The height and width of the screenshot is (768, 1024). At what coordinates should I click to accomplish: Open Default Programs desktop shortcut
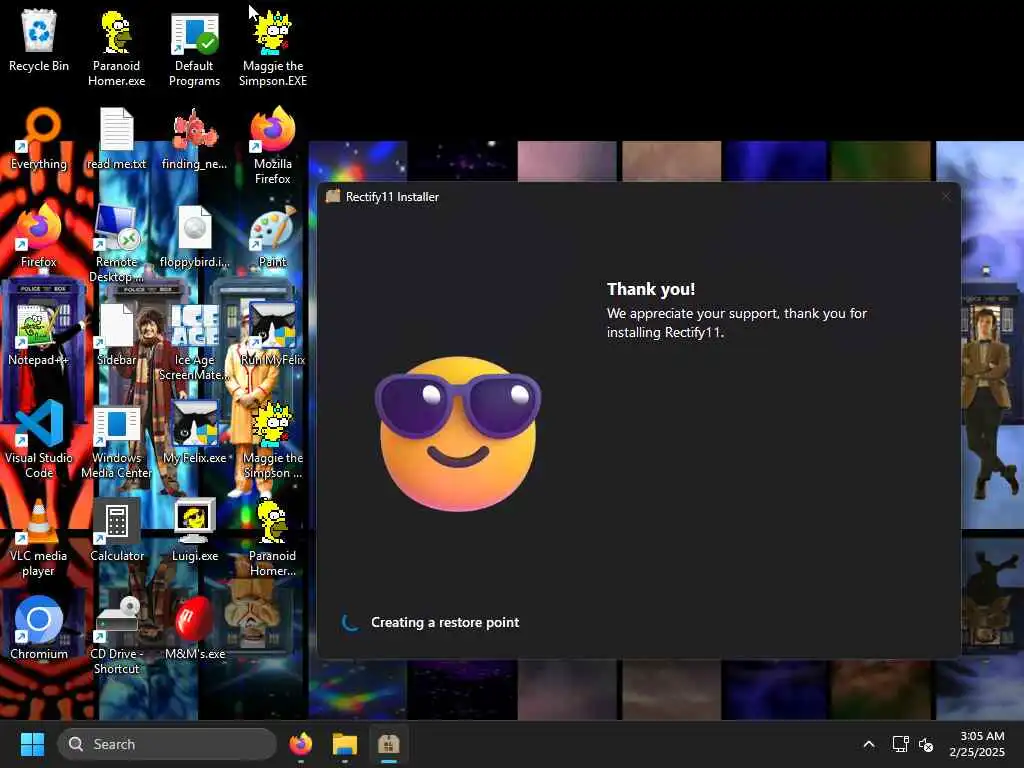click(x=194, y=48)
